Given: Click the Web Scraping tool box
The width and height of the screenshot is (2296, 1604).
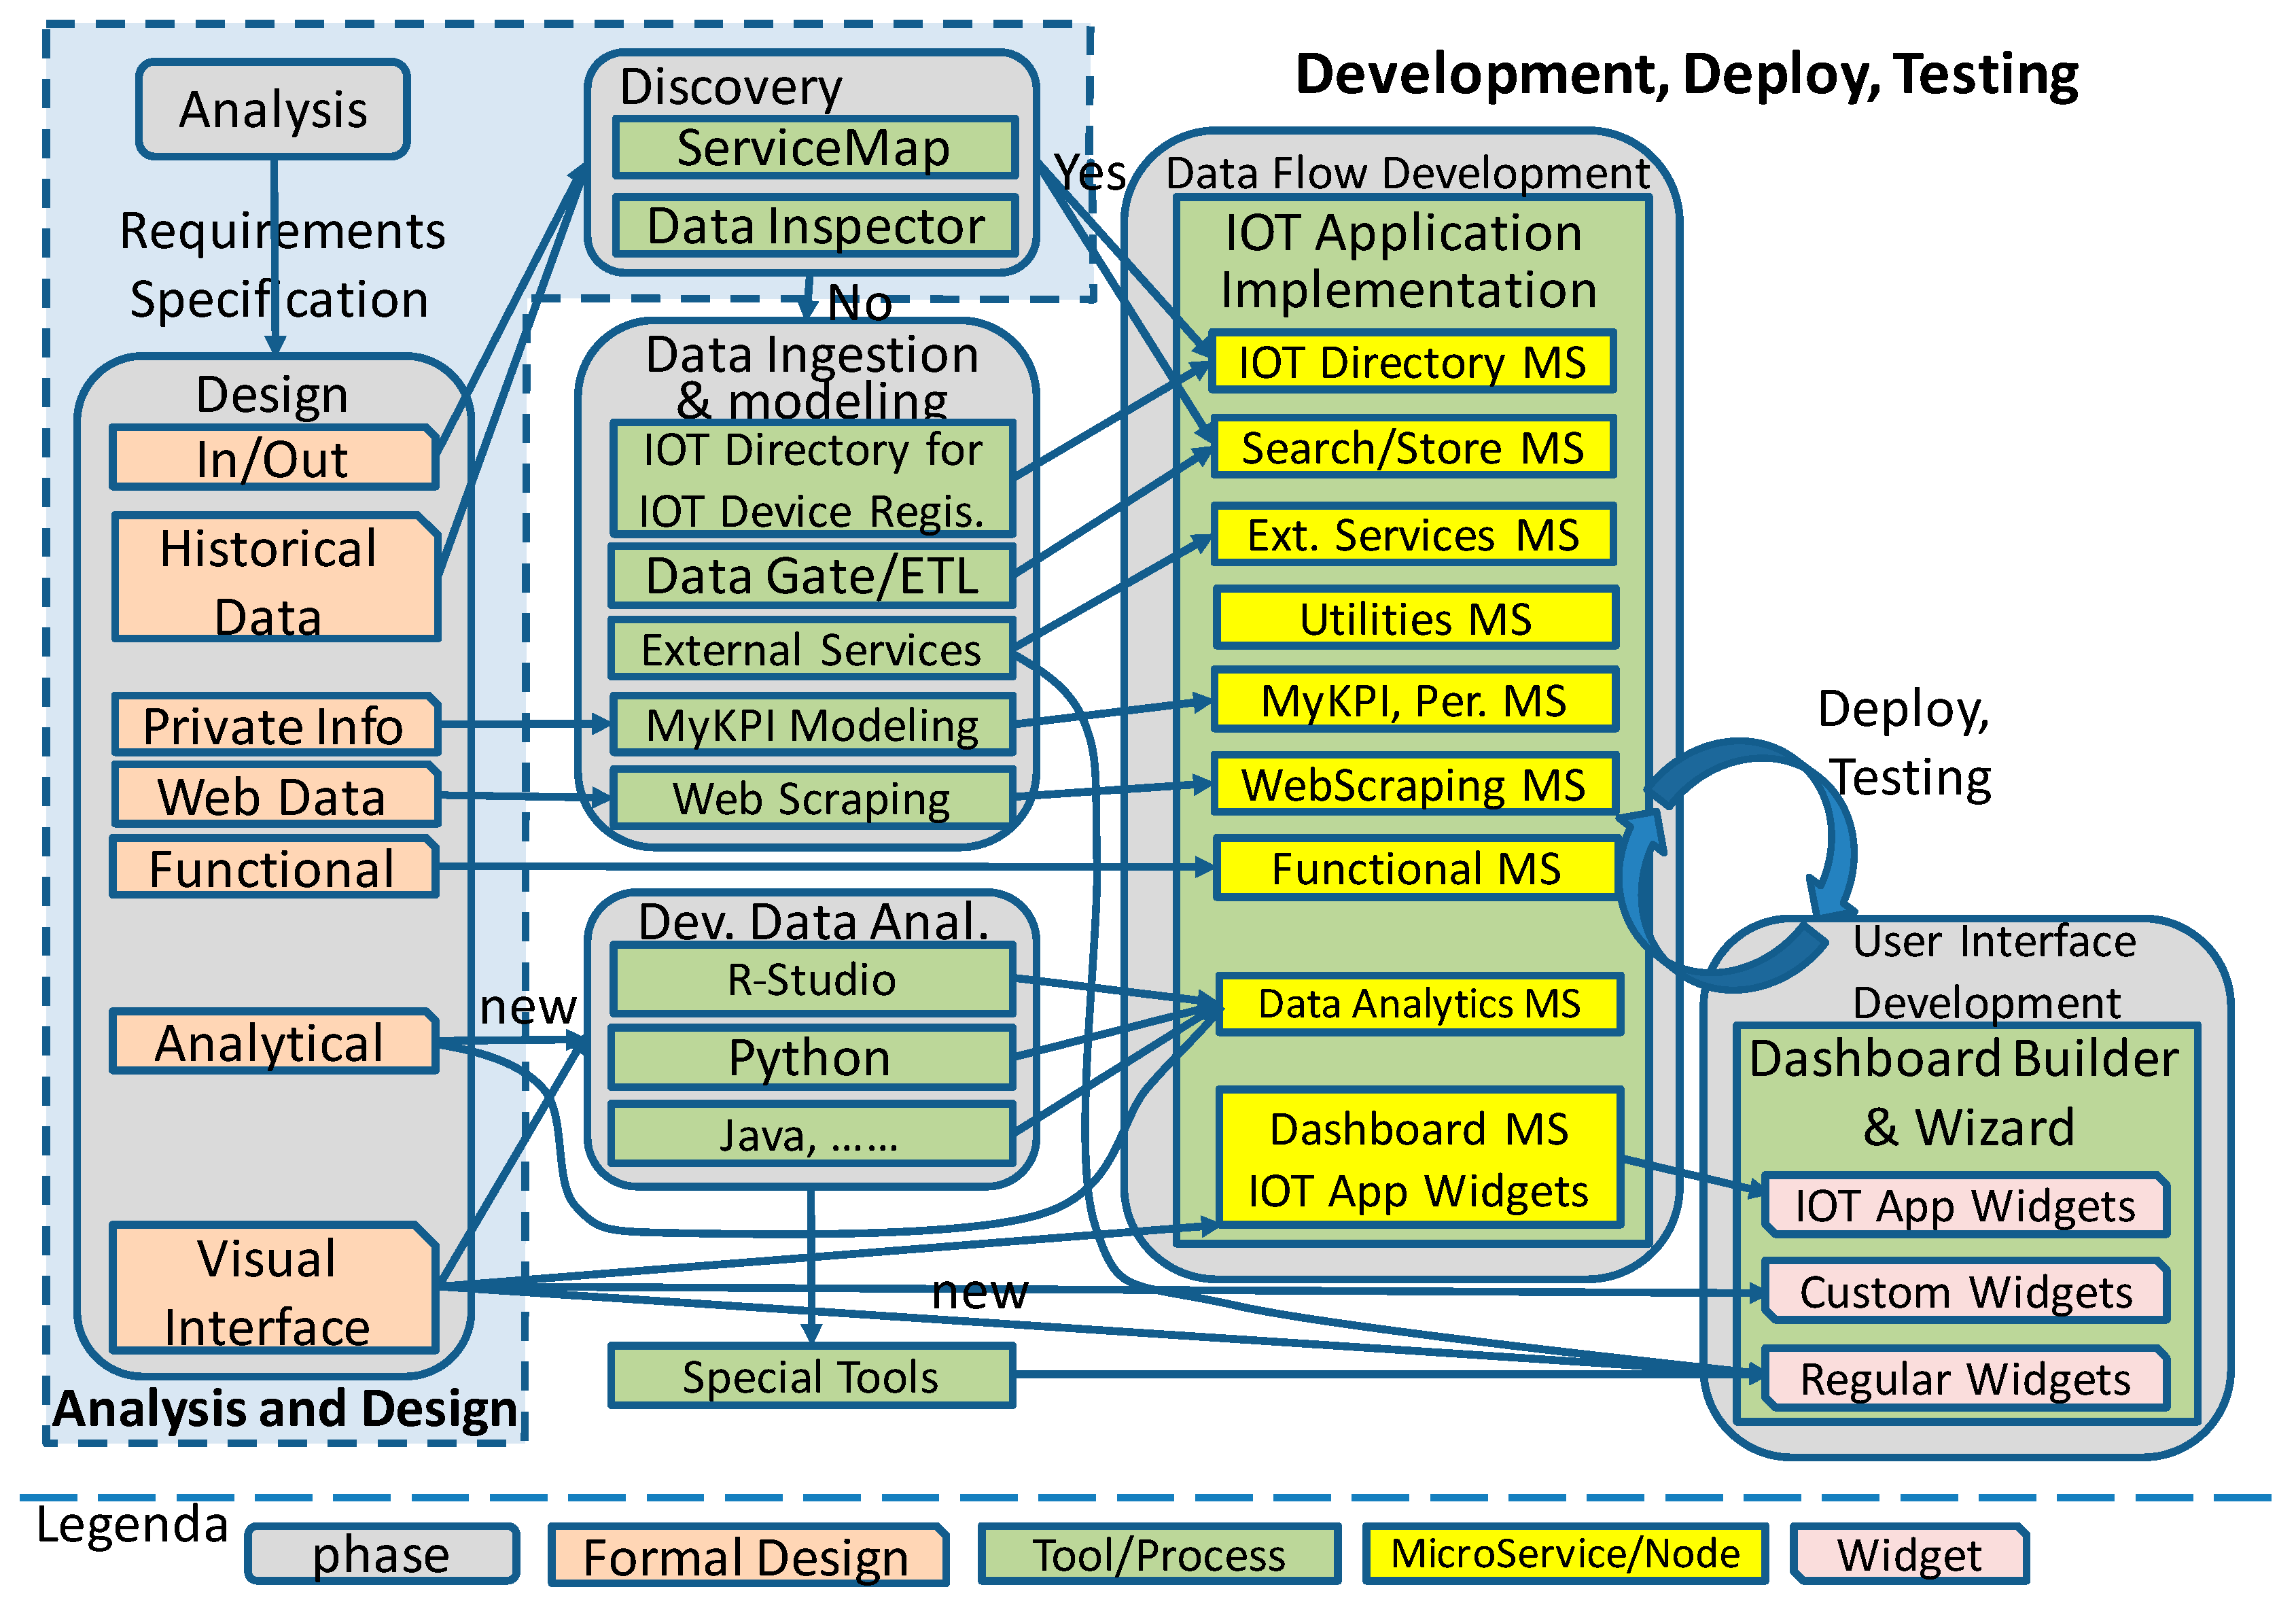Looking at the screenshot, I should pyautogui.click(x=811, y=798).
